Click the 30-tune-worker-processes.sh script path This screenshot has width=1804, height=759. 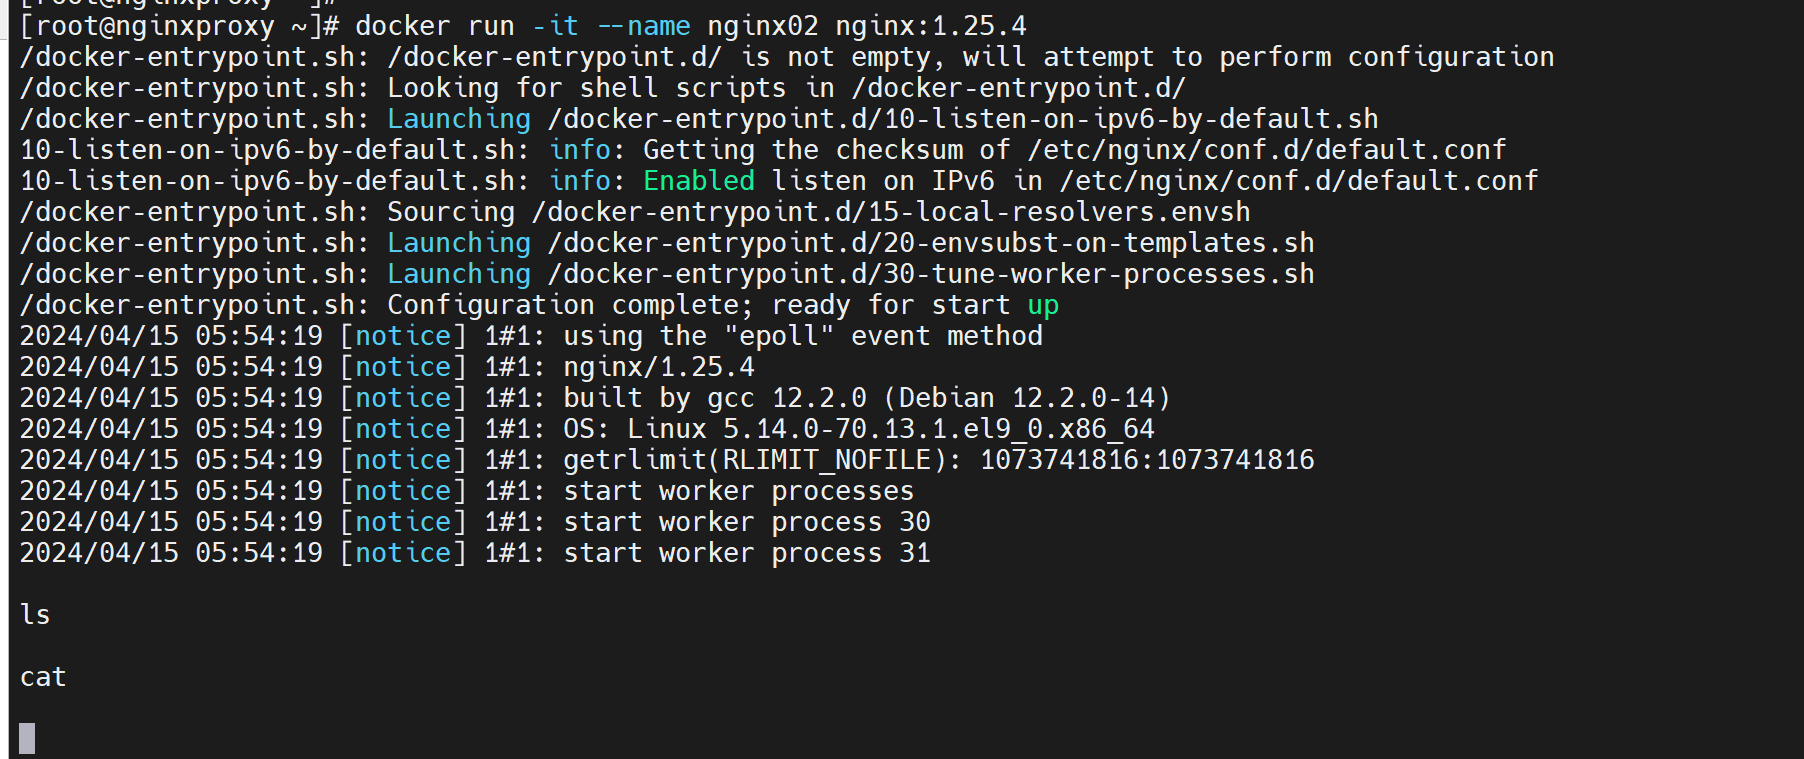[x=930, y=274]
